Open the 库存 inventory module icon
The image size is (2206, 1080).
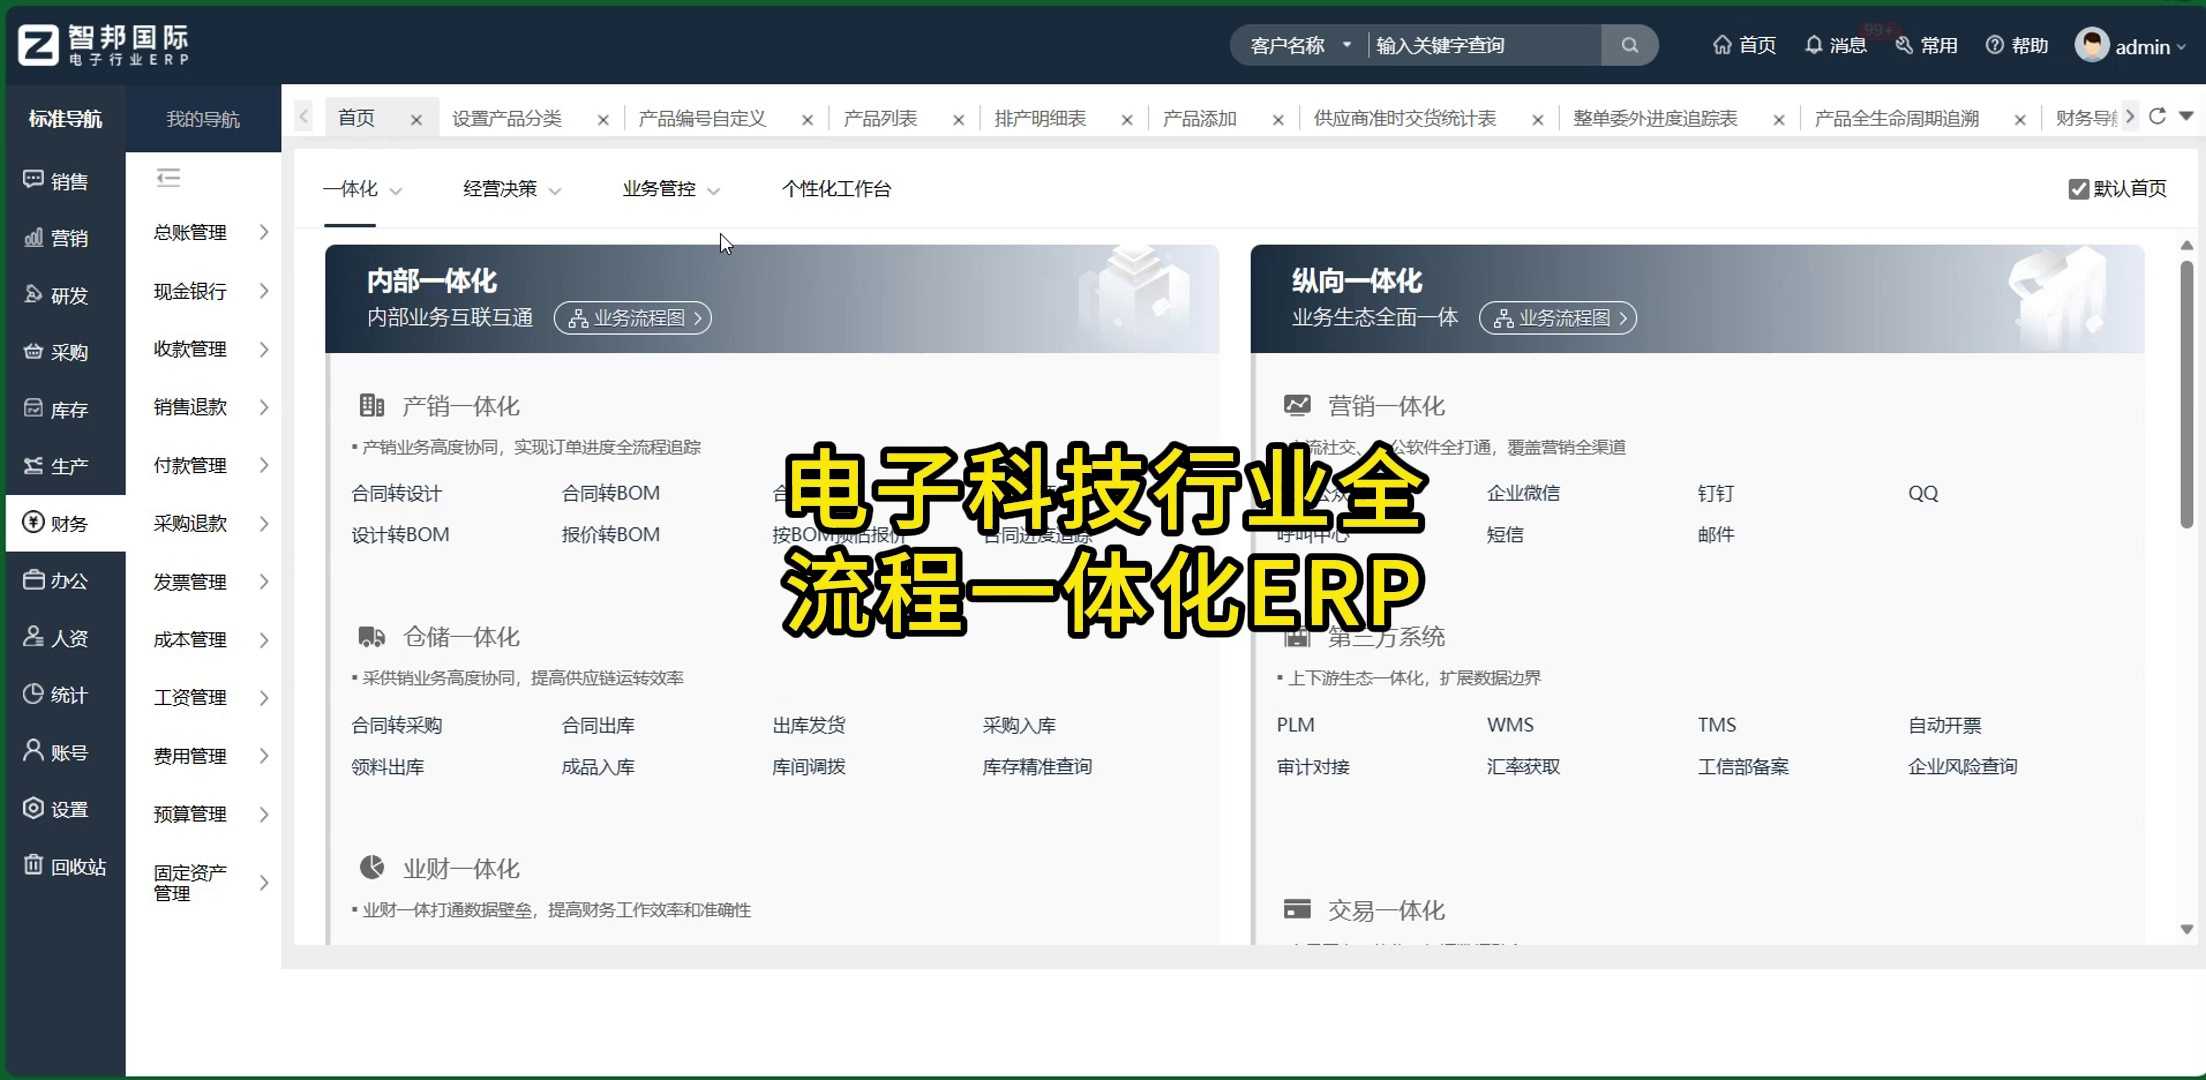point(33,408)
